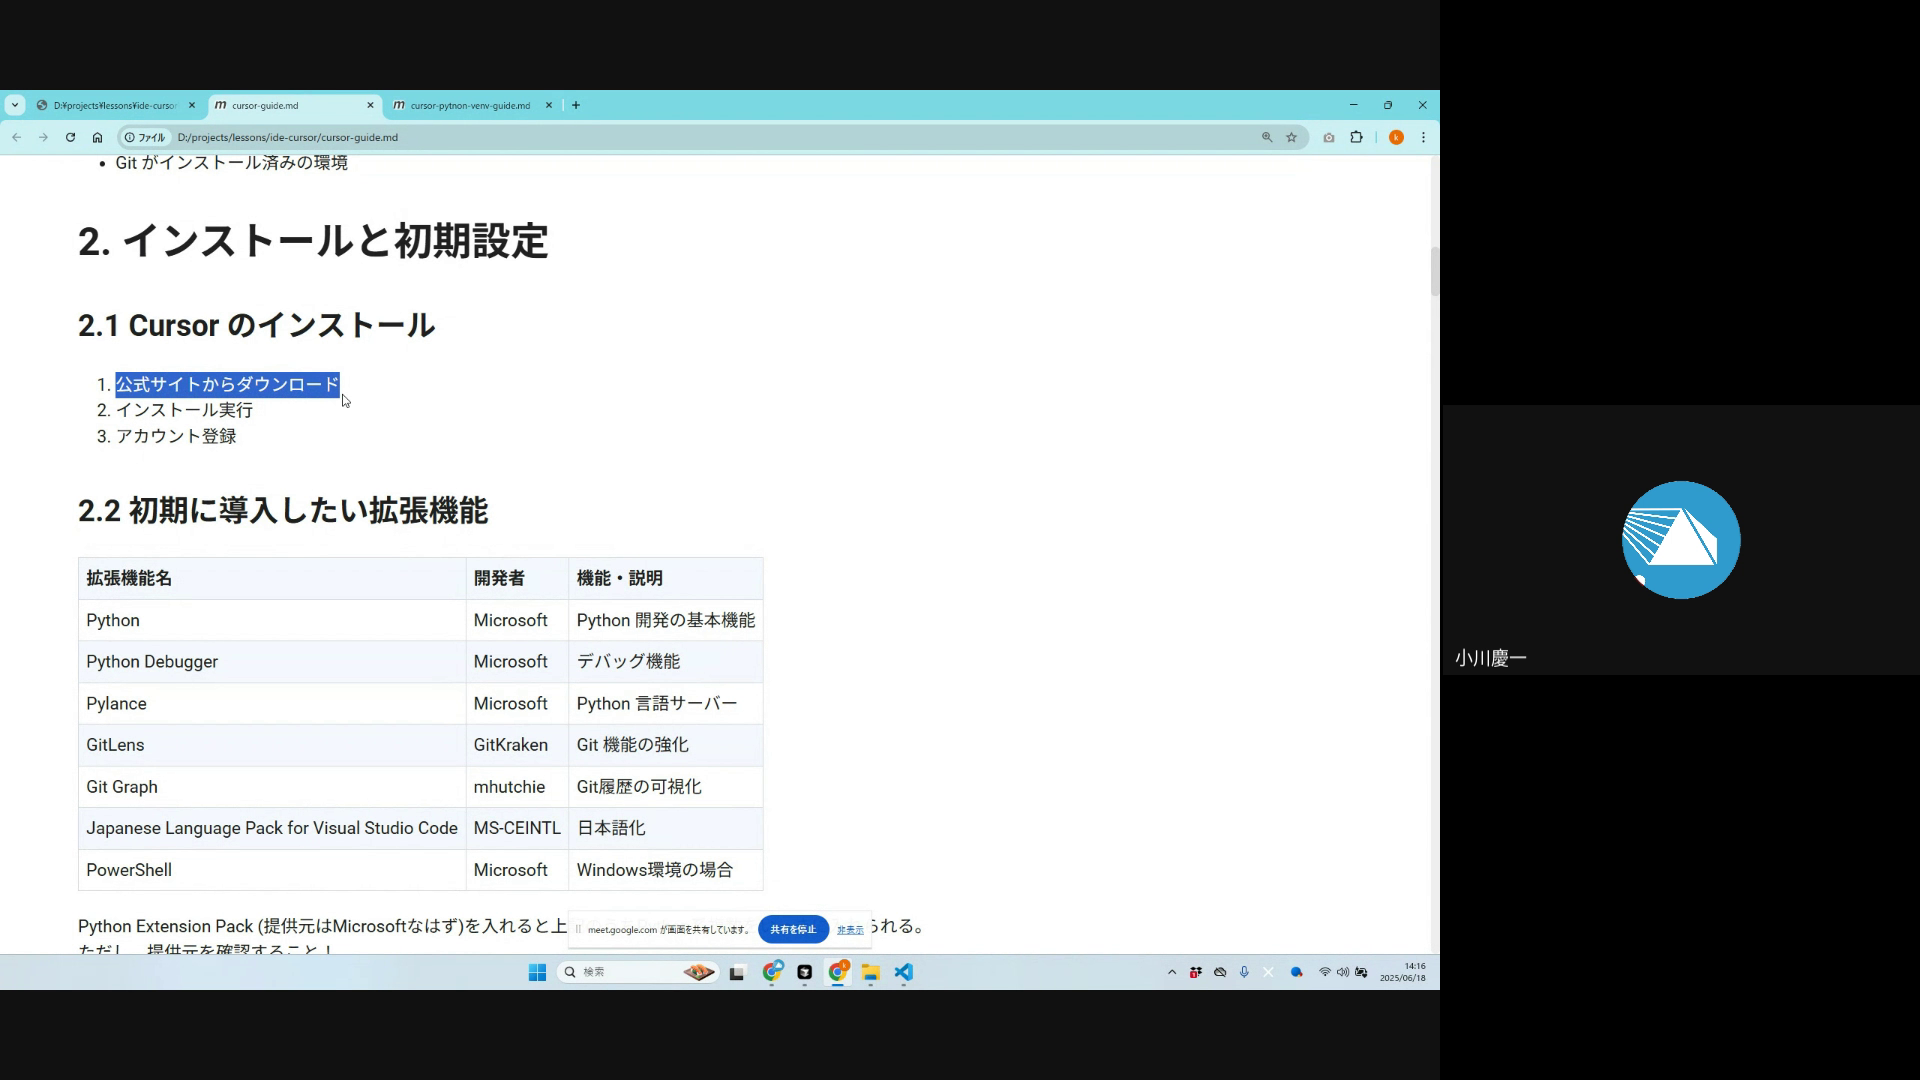Click the 非表示 hide link
Image resolution: width=1920 pixels, height=1080 pixels.
click(850, 930)
